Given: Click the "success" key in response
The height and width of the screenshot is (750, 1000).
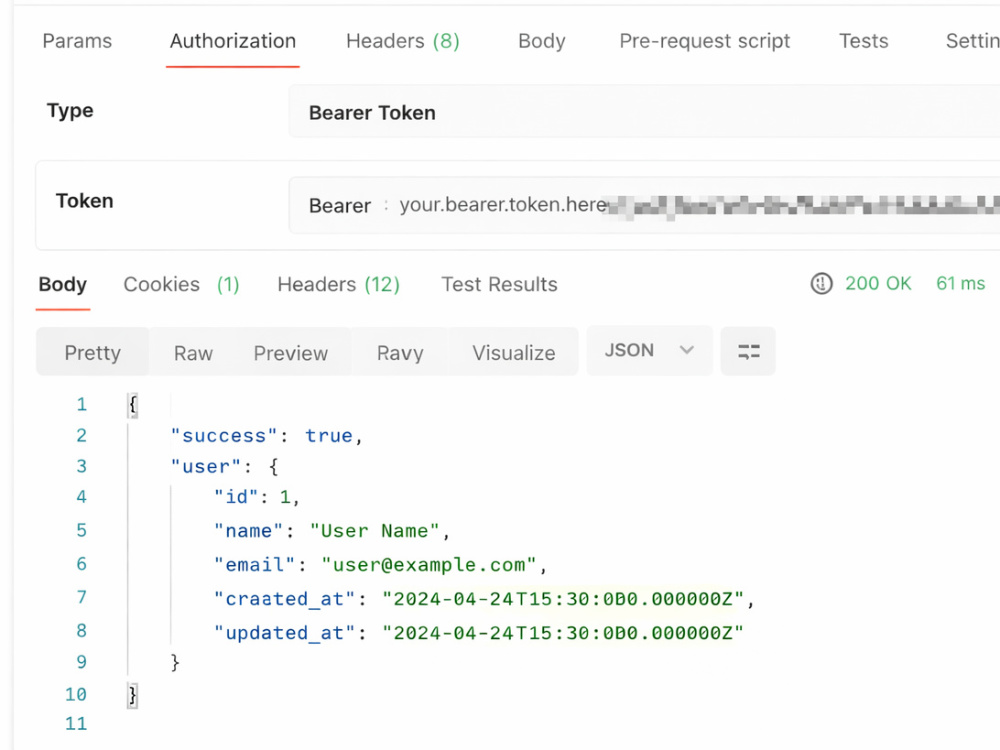Looking at the screenshot, I should [224, 436].
